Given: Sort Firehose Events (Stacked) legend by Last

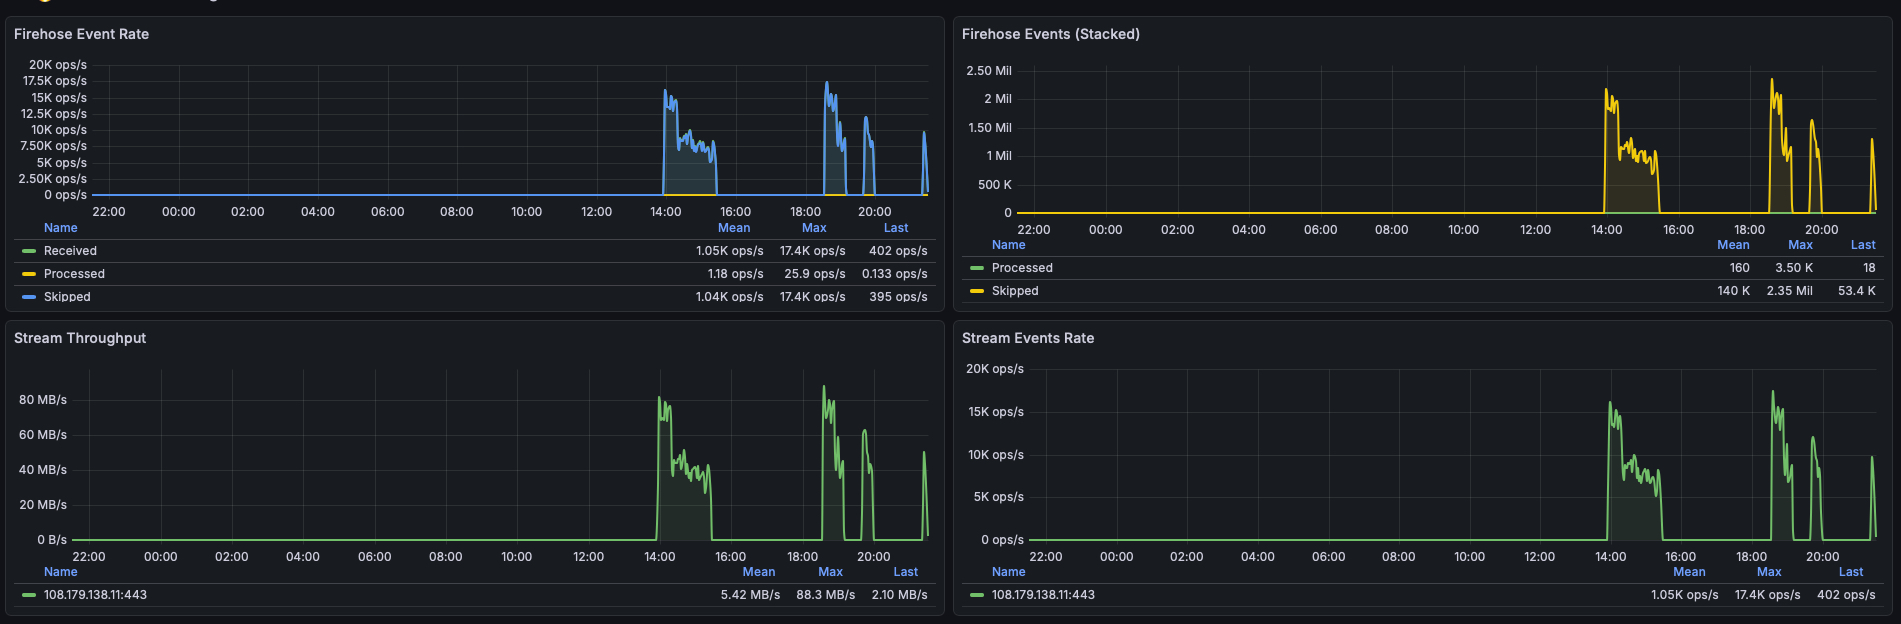Looking at the screenshot, I should pos(1862,245).
